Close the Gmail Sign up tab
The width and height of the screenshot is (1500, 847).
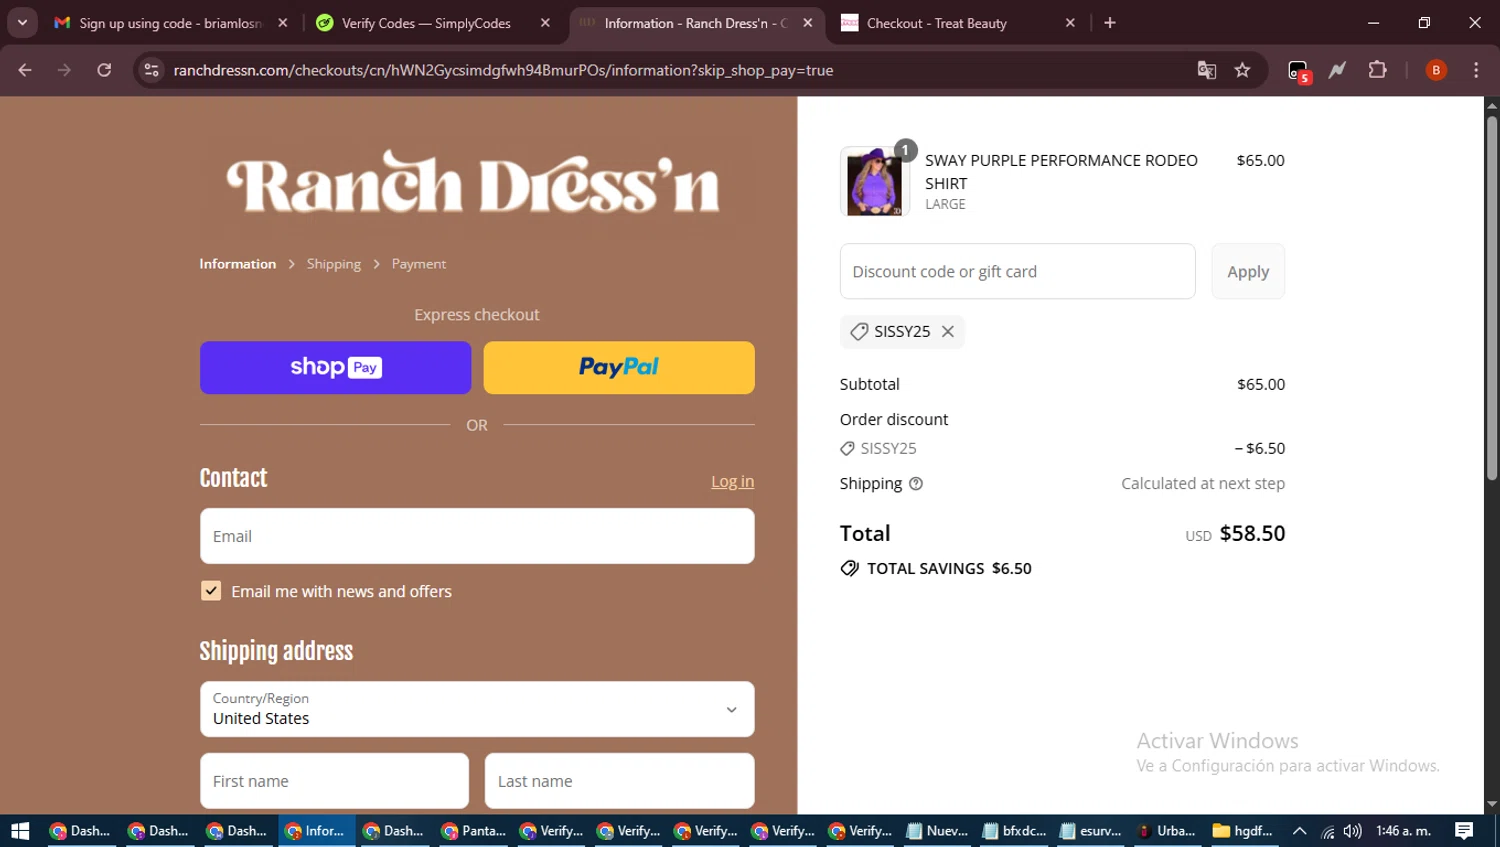click(283, 23)
